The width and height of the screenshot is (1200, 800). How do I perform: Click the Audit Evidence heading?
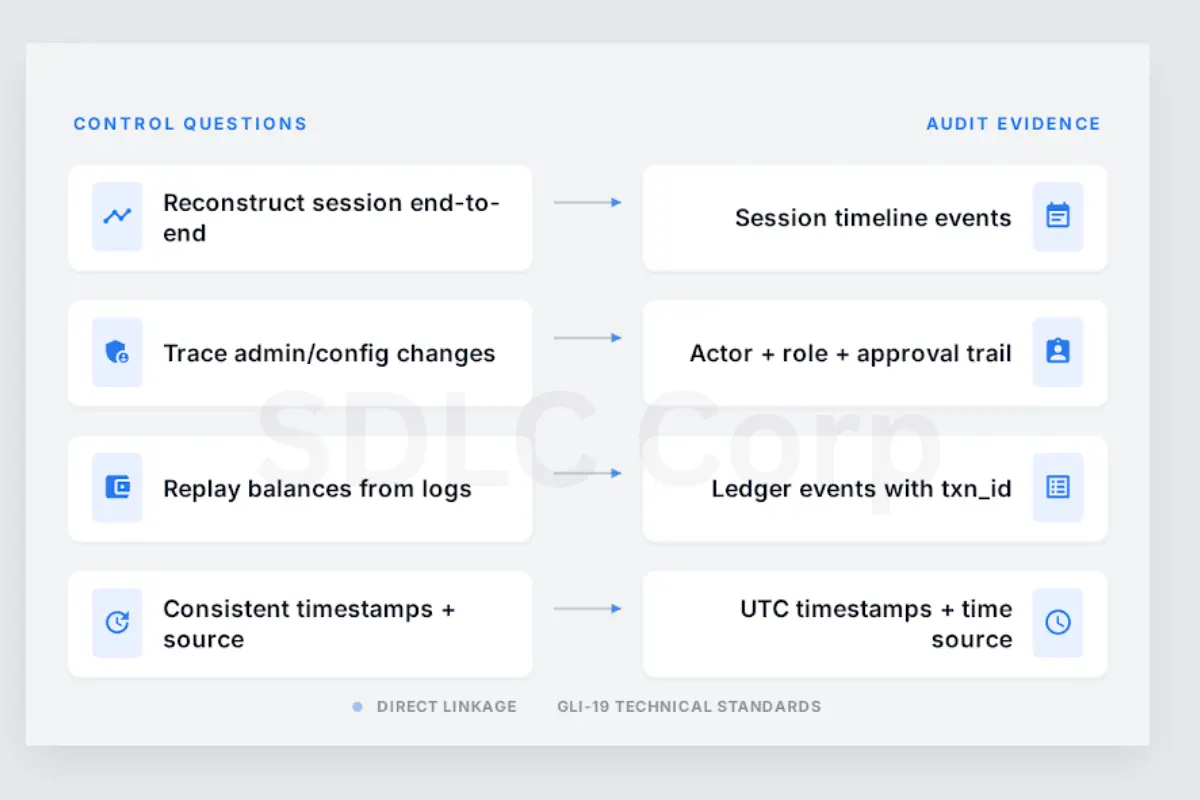[1013, 124]
